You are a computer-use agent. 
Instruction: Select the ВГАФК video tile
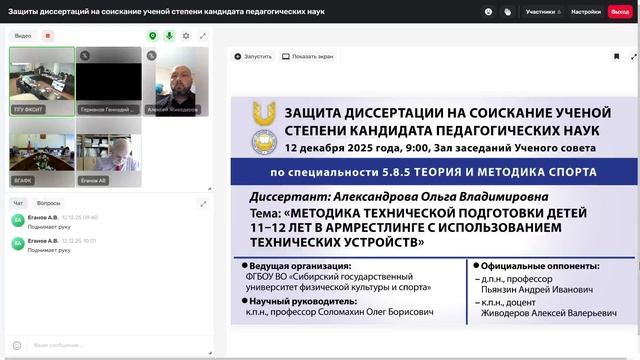click(42, 153)
